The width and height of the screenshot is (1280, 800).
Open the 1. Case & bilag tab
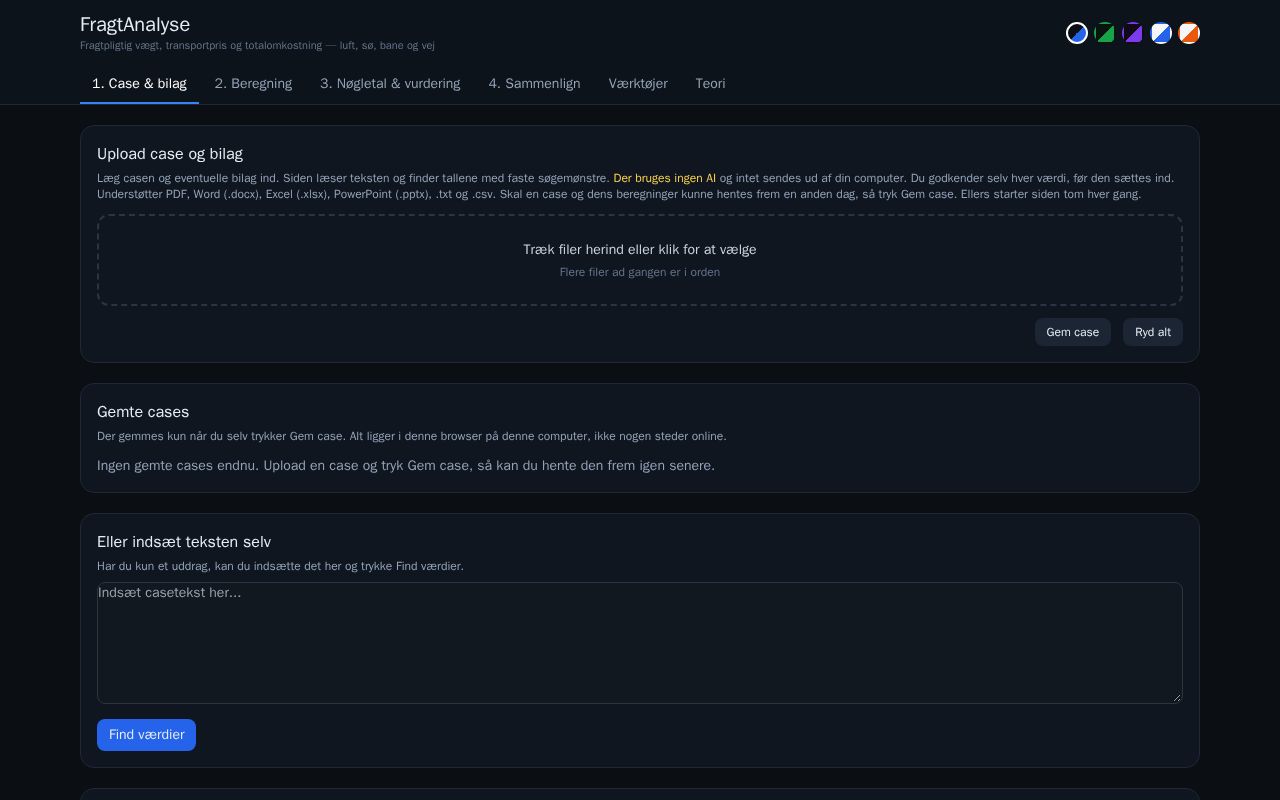(139, 84)
